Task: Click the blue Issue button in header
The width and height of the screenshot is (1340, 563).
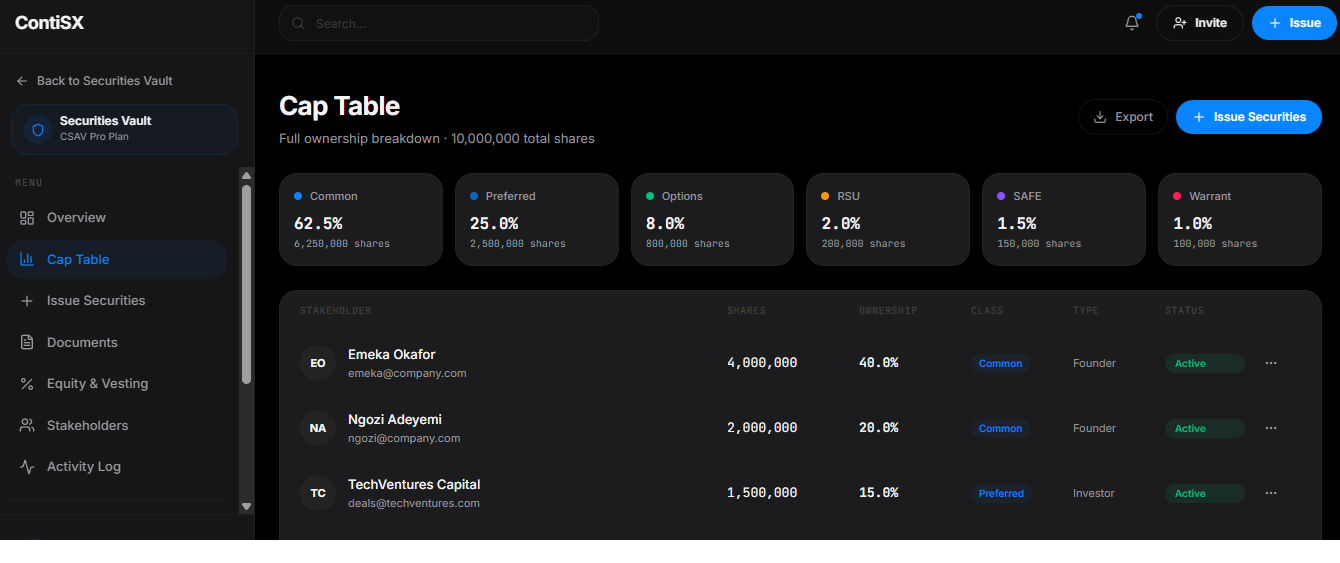Action: click(1294, 23)
